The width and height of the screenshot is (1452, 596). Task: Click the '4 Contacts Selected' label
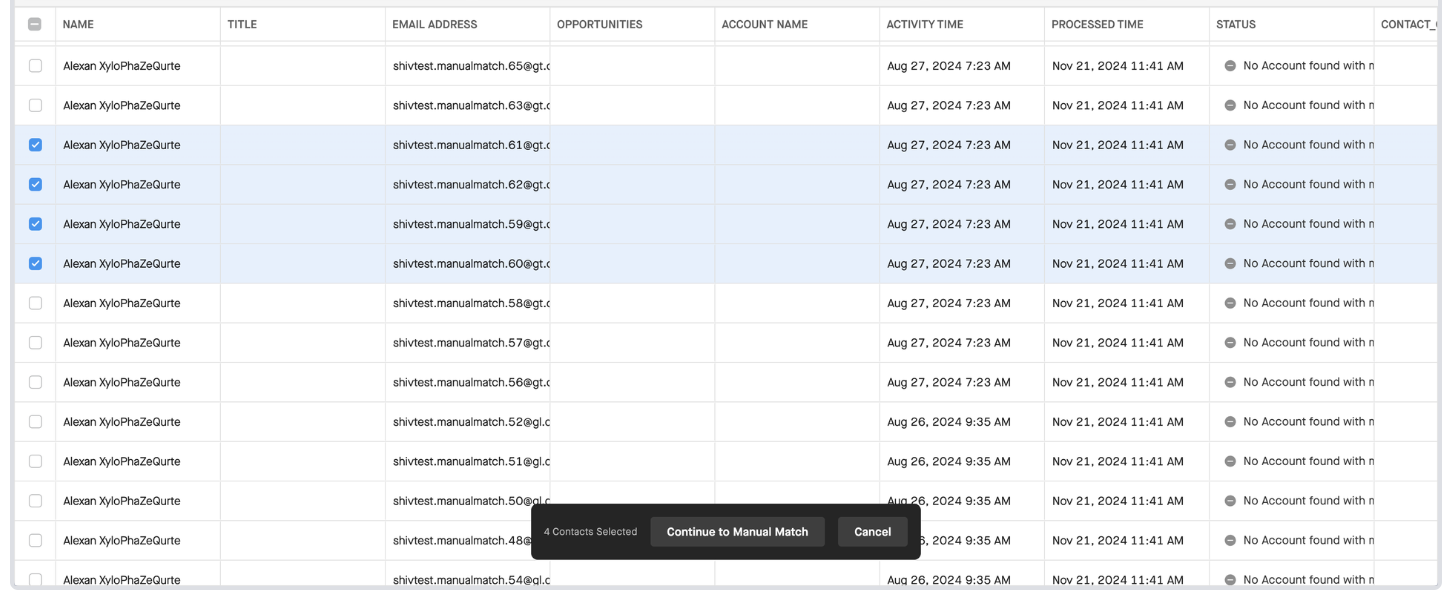[590, 532]
